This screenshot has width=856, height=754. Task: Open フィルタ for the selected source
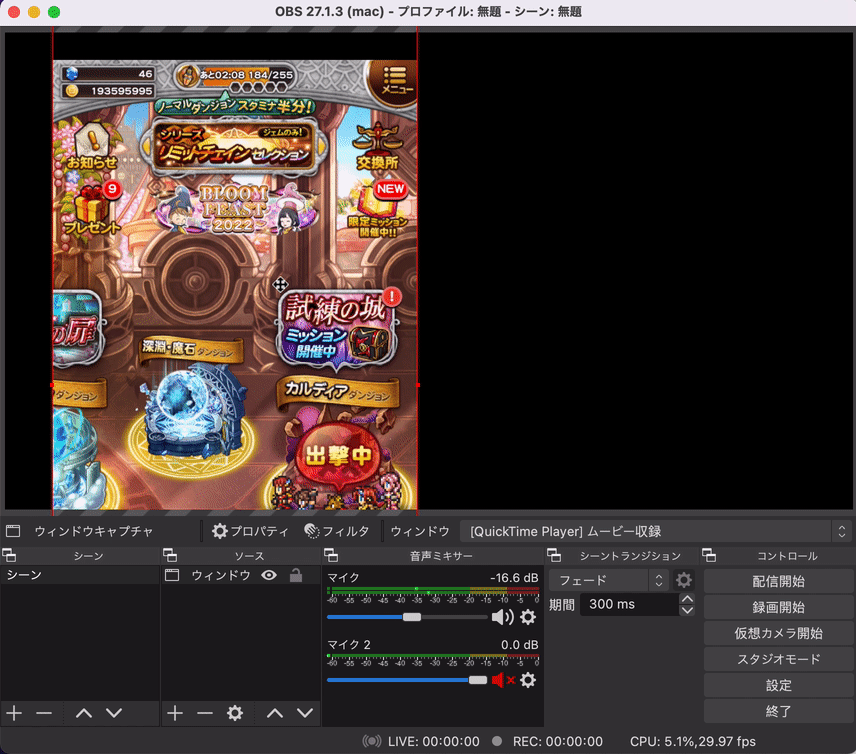(x=336, y=531)
